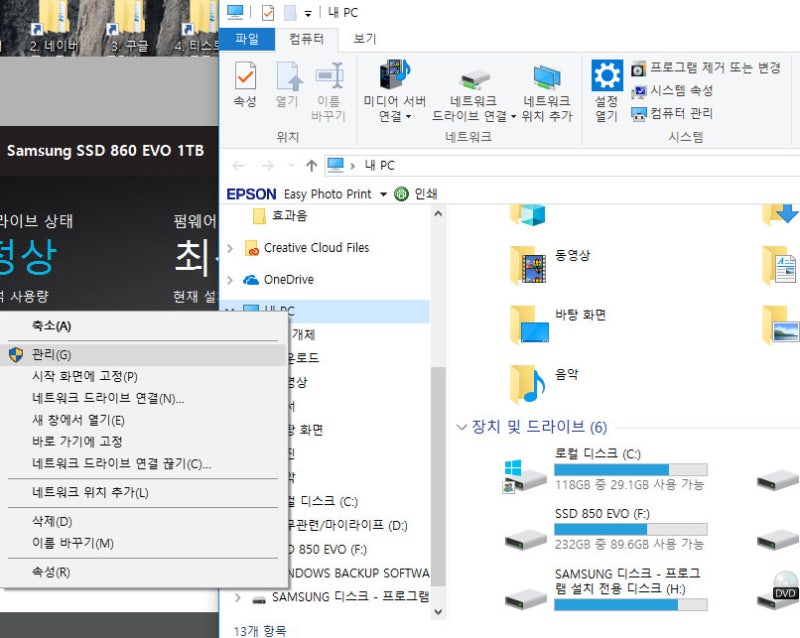
Task: Choose 네트워크 드라이브 연결 끊기(C)
Action: pyautogui.click(x=143, y=463)
